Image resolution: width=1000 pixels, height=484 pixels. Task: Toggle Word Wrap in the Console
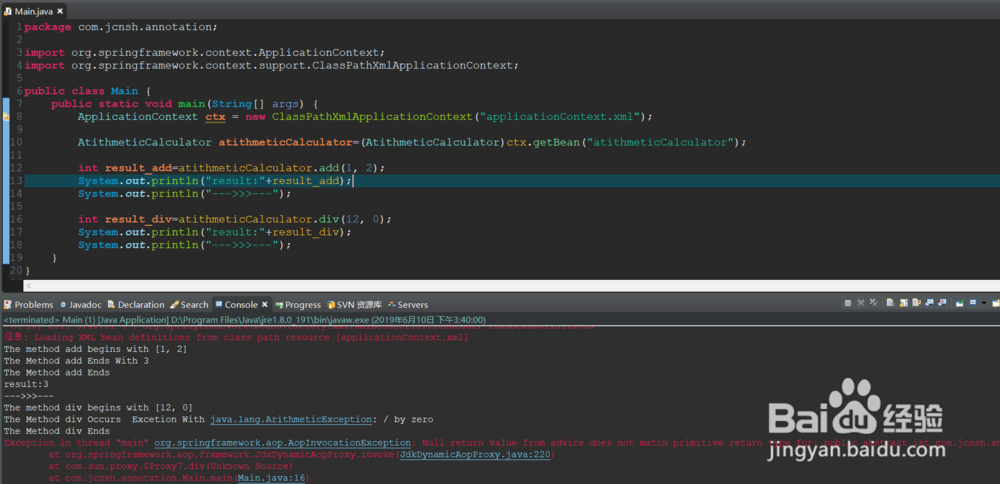916,303
